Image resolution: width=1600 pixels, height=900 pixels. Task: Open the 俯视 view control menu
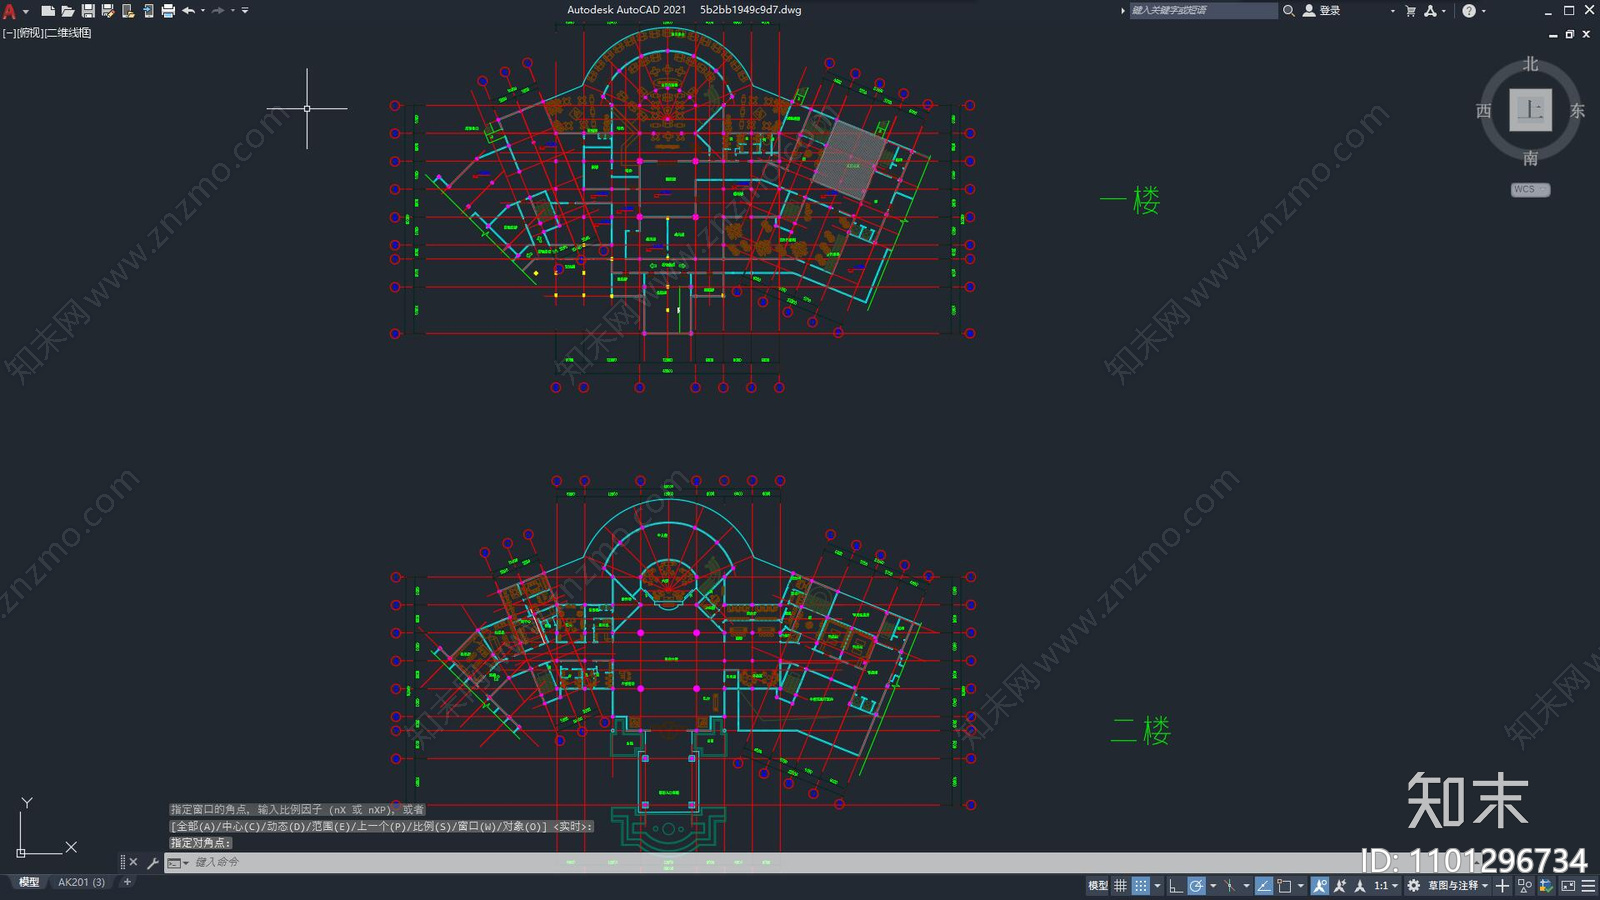click(30, 33)
